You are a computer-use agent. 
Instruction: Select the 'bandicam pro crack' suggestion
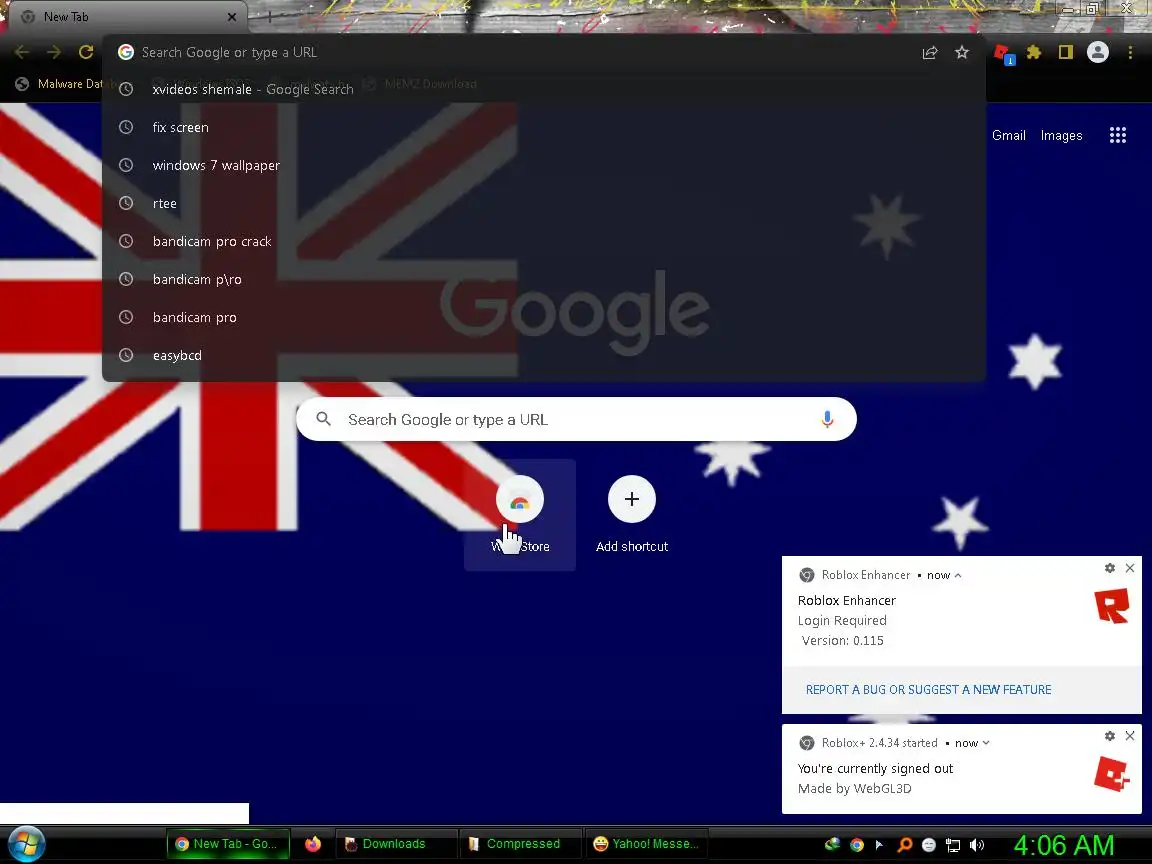click(x=544, y=242)
